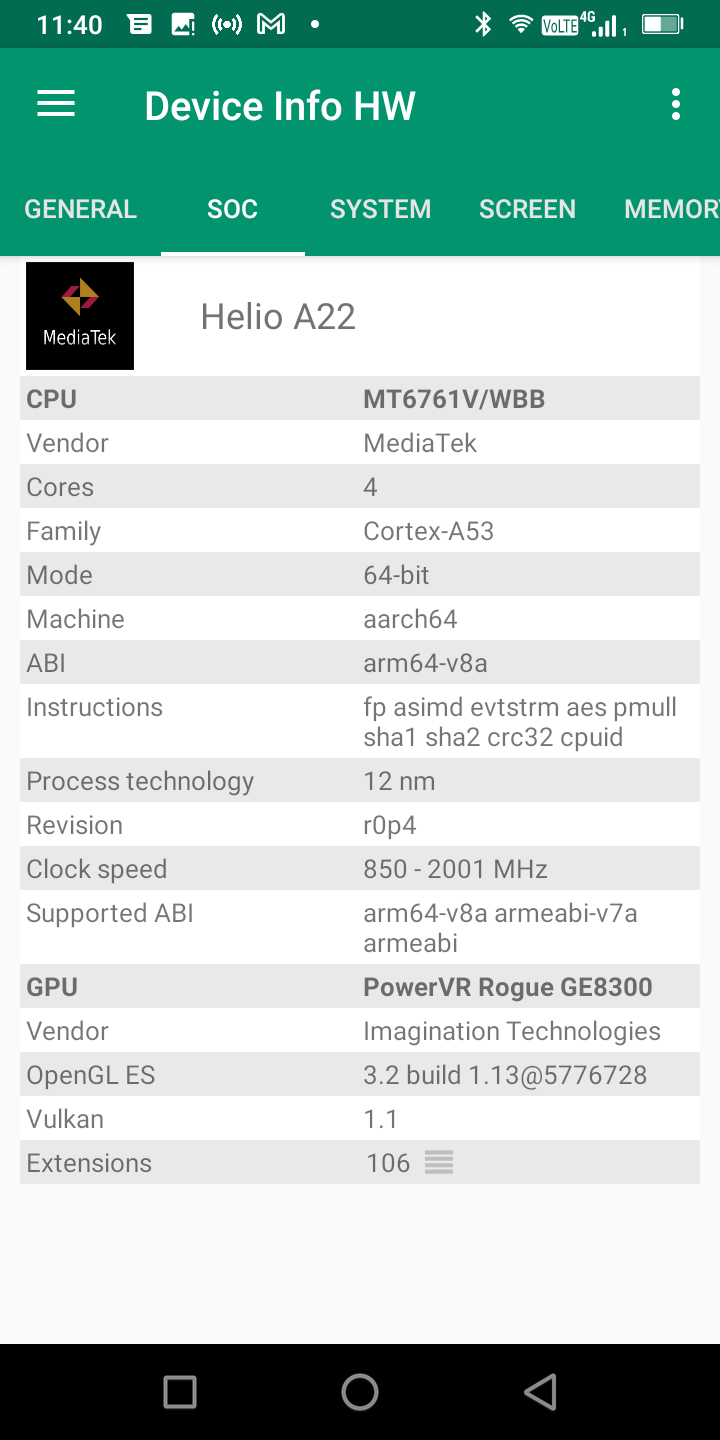This screenshot has width=720, height=1440.
Task: Tap the Gmail notification icon
Action: (271, 25)
